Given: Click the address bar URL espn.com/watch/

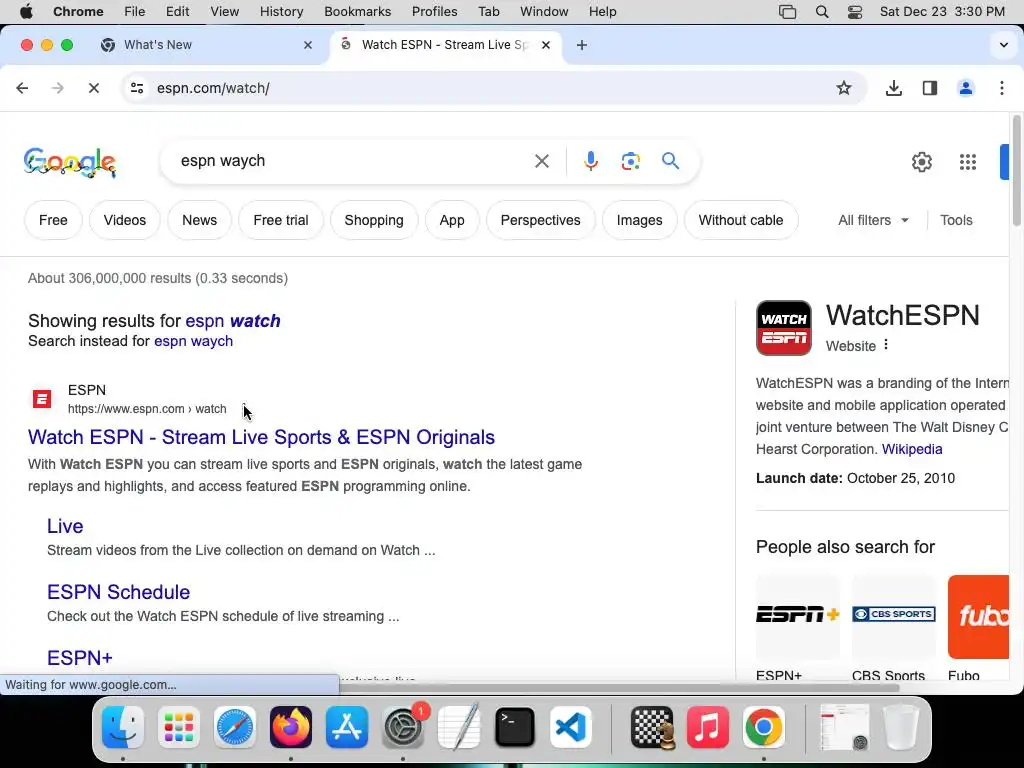Looking at the screenshot, I should [213, 88].
